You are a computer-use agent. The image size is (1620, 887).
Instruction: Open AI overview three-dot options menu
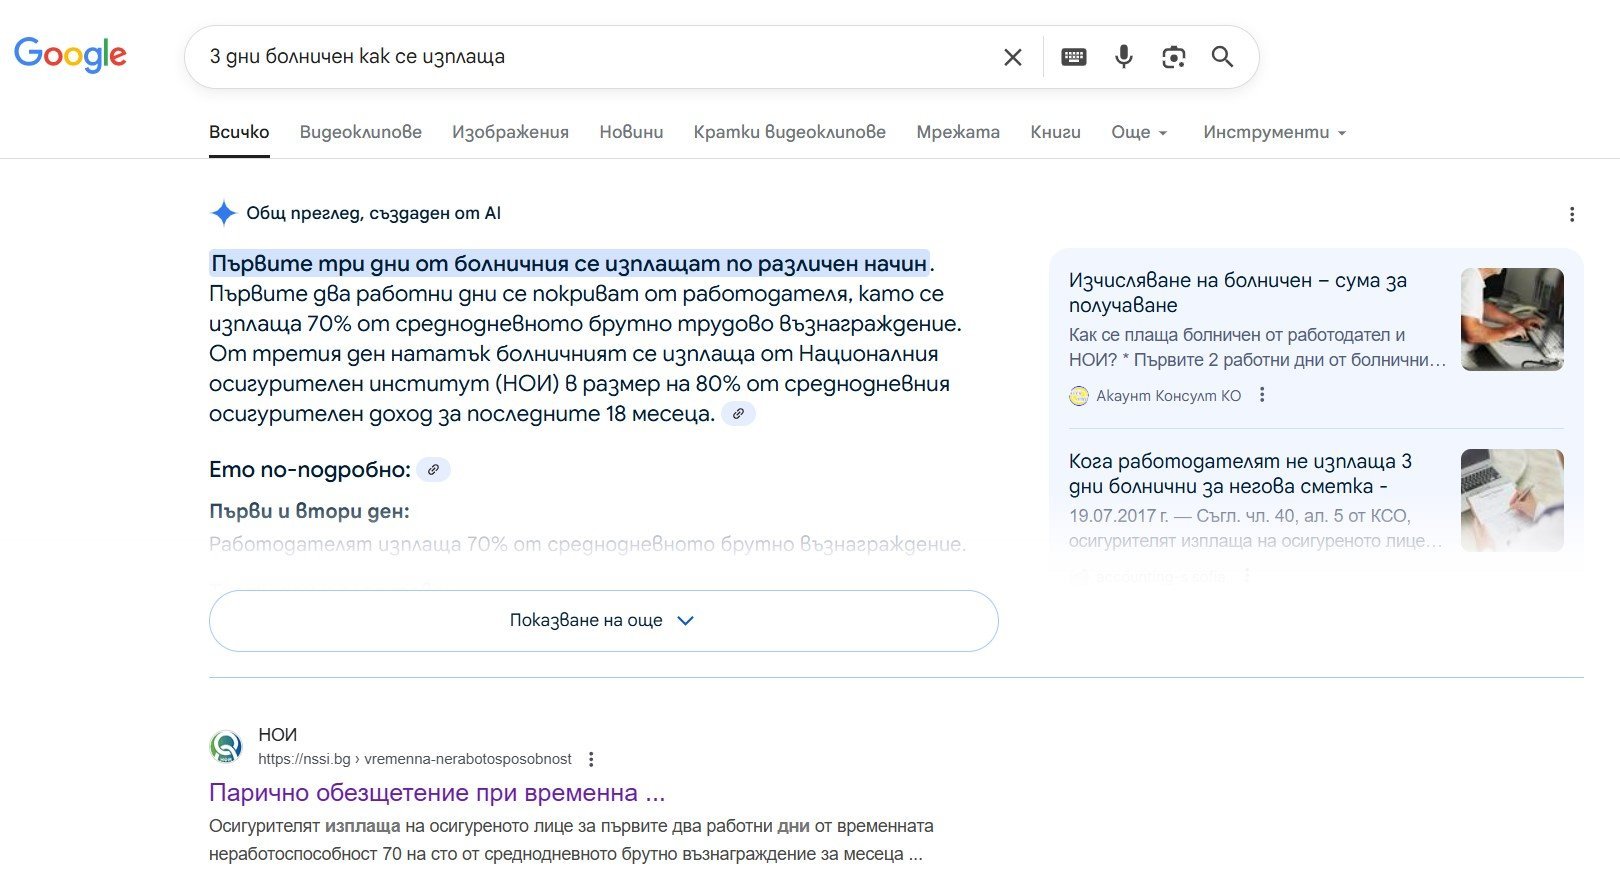pos(1571,214)
